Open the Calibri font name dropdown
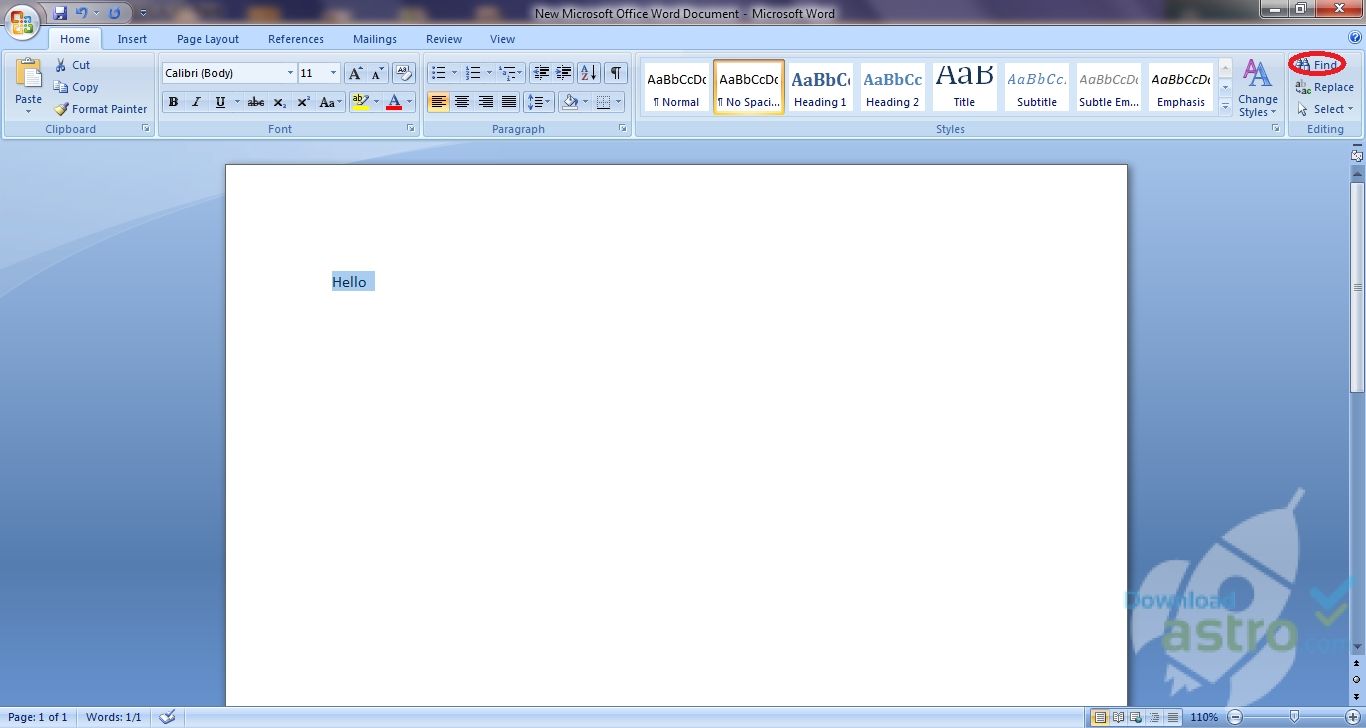Image resolution: width=1366 pixels, height=728 pixels. click(x=290, y=73)
